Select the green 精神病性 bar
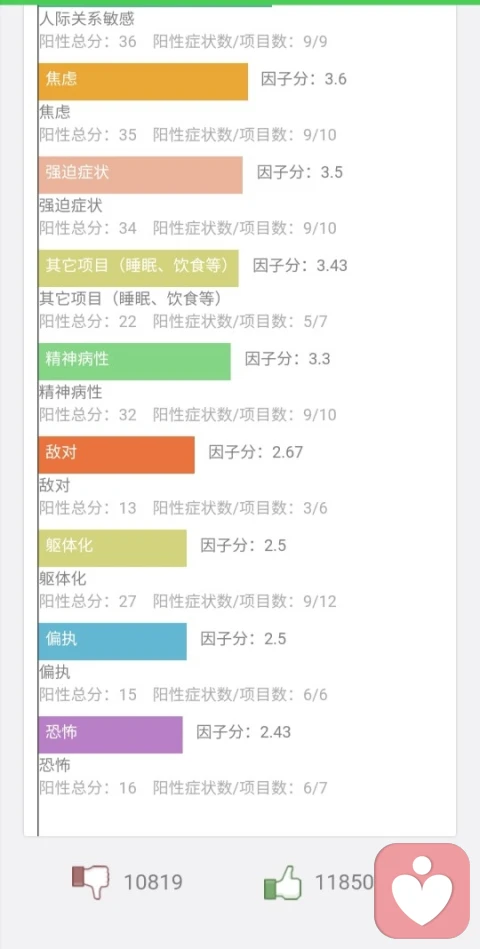Viewport: 480px width, 949px height. [134, 361]
